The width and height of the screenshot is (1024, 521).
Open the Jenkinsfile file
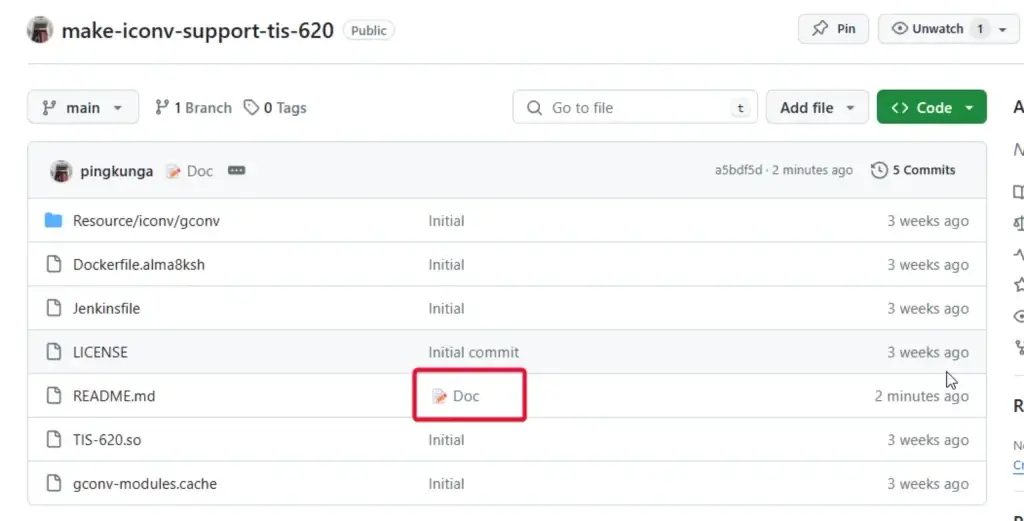click(106, 308)
